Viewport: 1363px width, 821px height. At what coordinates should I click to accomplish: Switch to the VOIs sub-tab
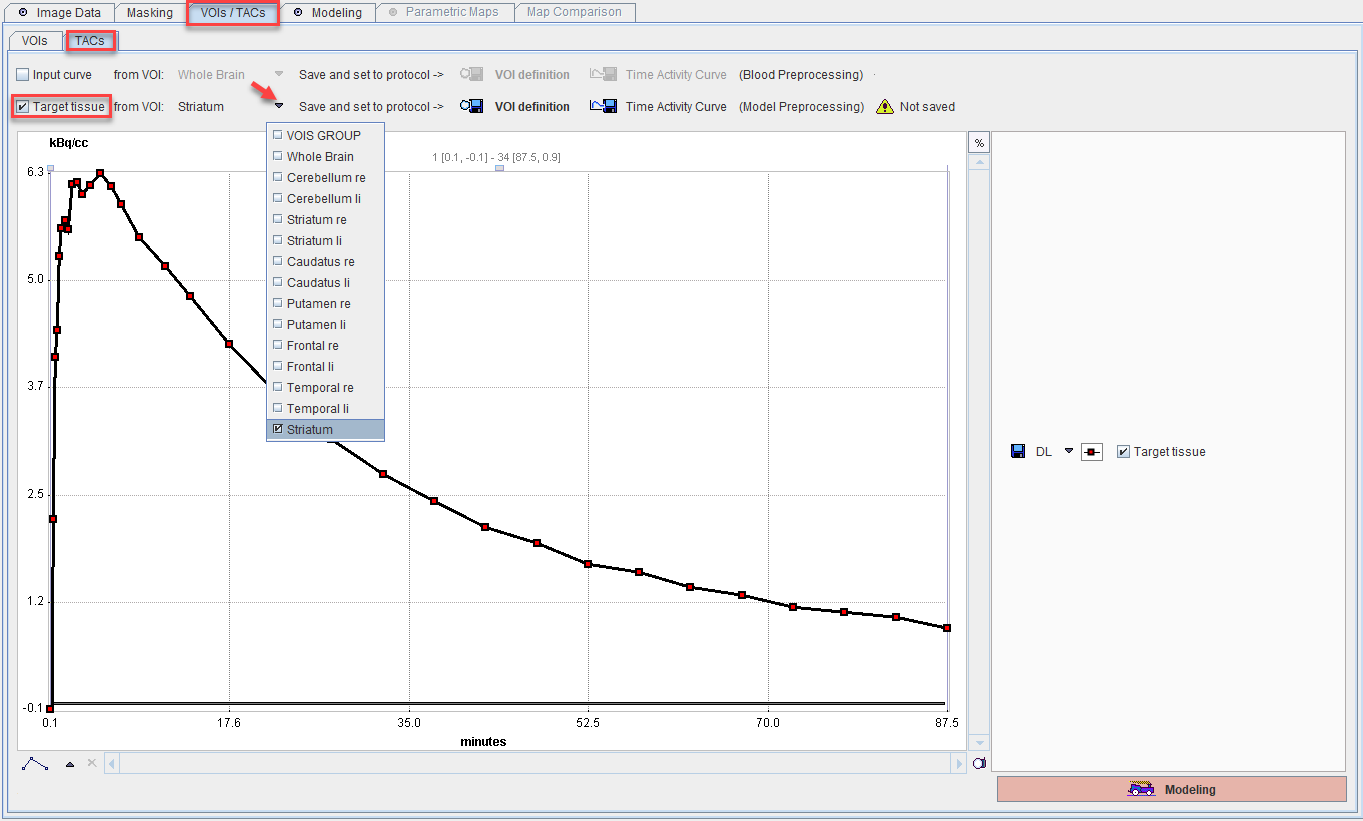[34, 41]
